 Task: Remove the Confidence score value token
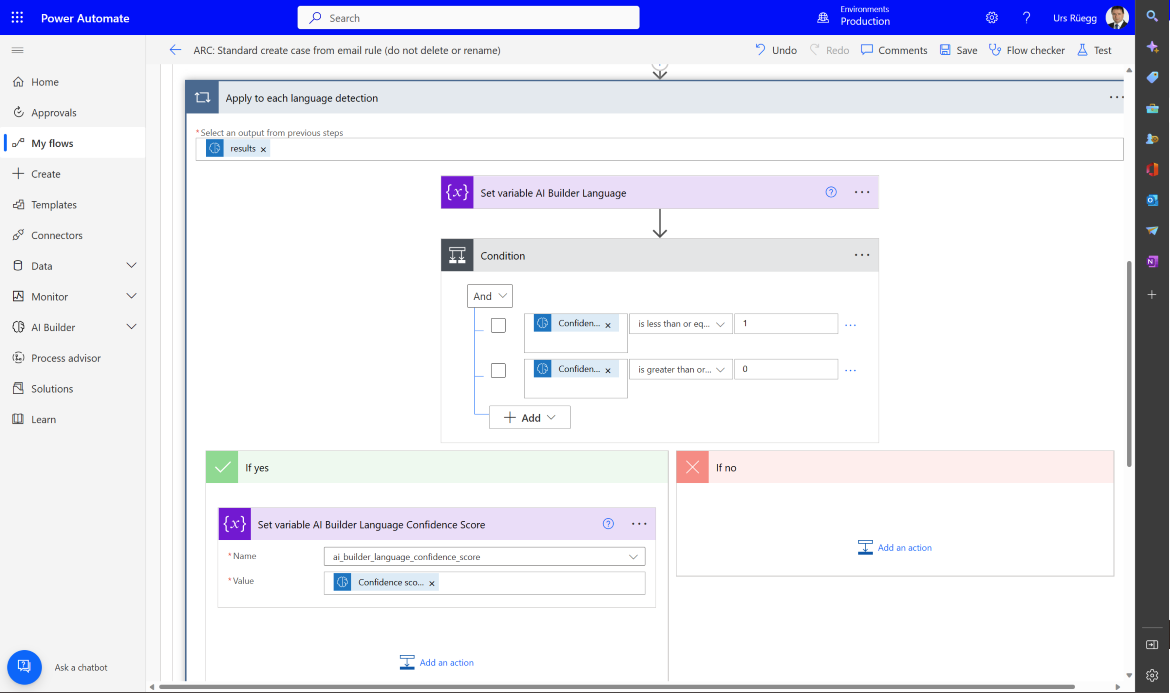(432, 583)
